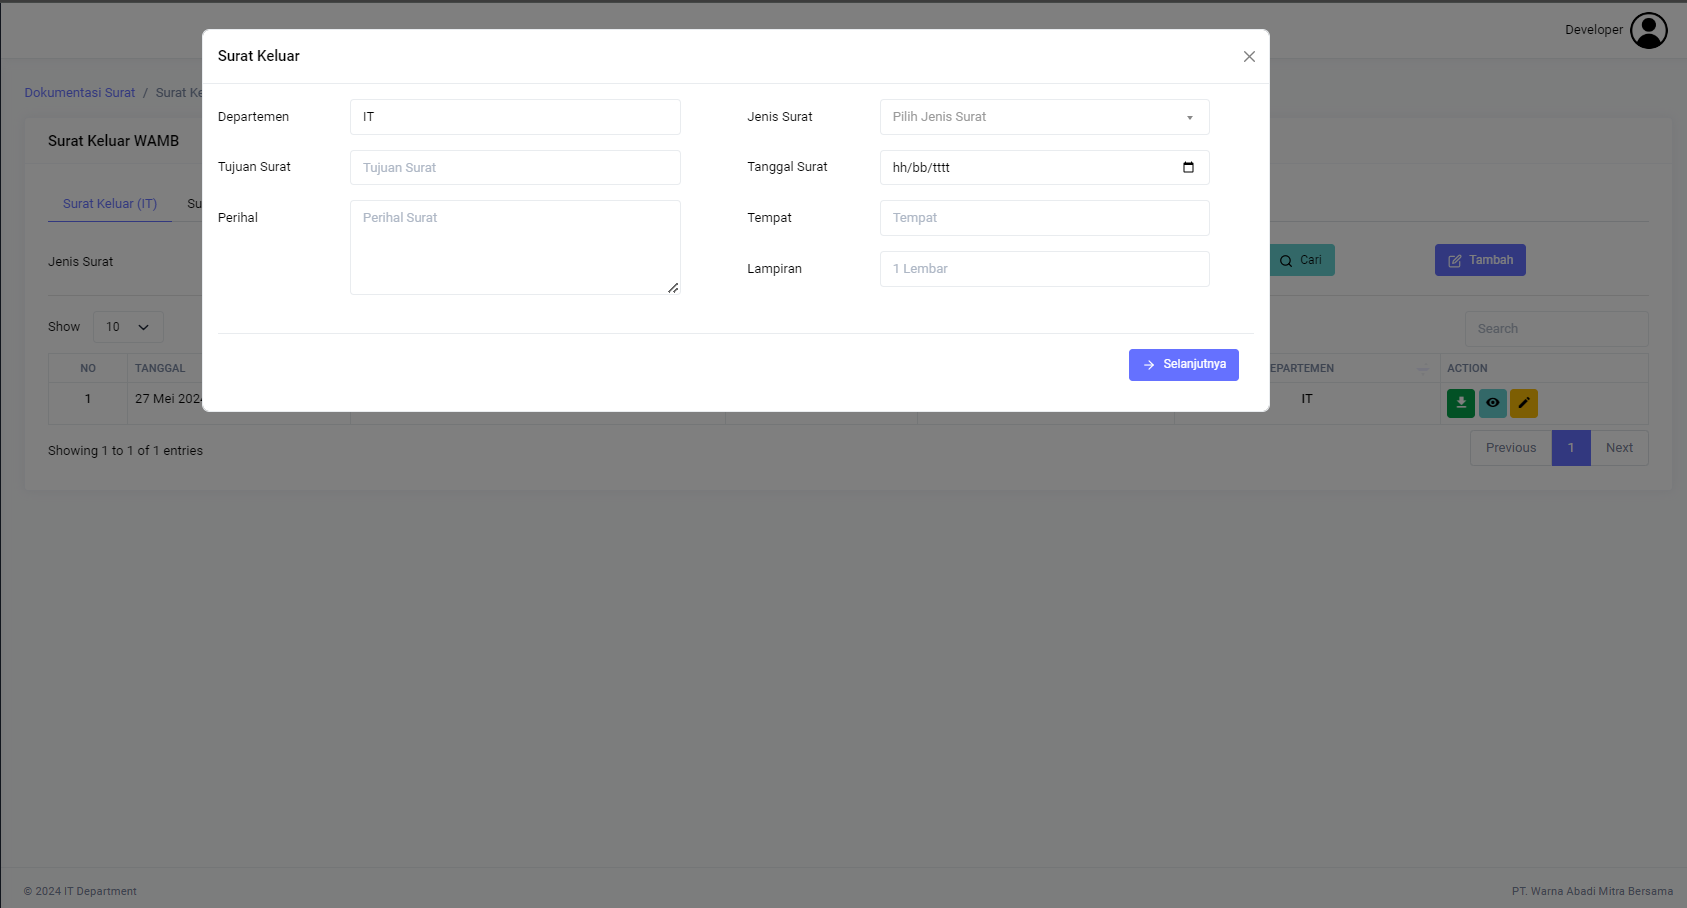The image size is (1687, 908).
Task: Click the Lampiran input field
Action: click(x=1044, y=269)
